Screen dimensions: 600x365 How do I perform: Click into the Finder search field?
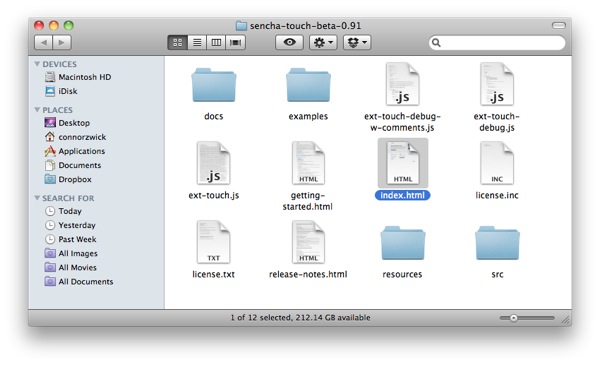point(497,42)
